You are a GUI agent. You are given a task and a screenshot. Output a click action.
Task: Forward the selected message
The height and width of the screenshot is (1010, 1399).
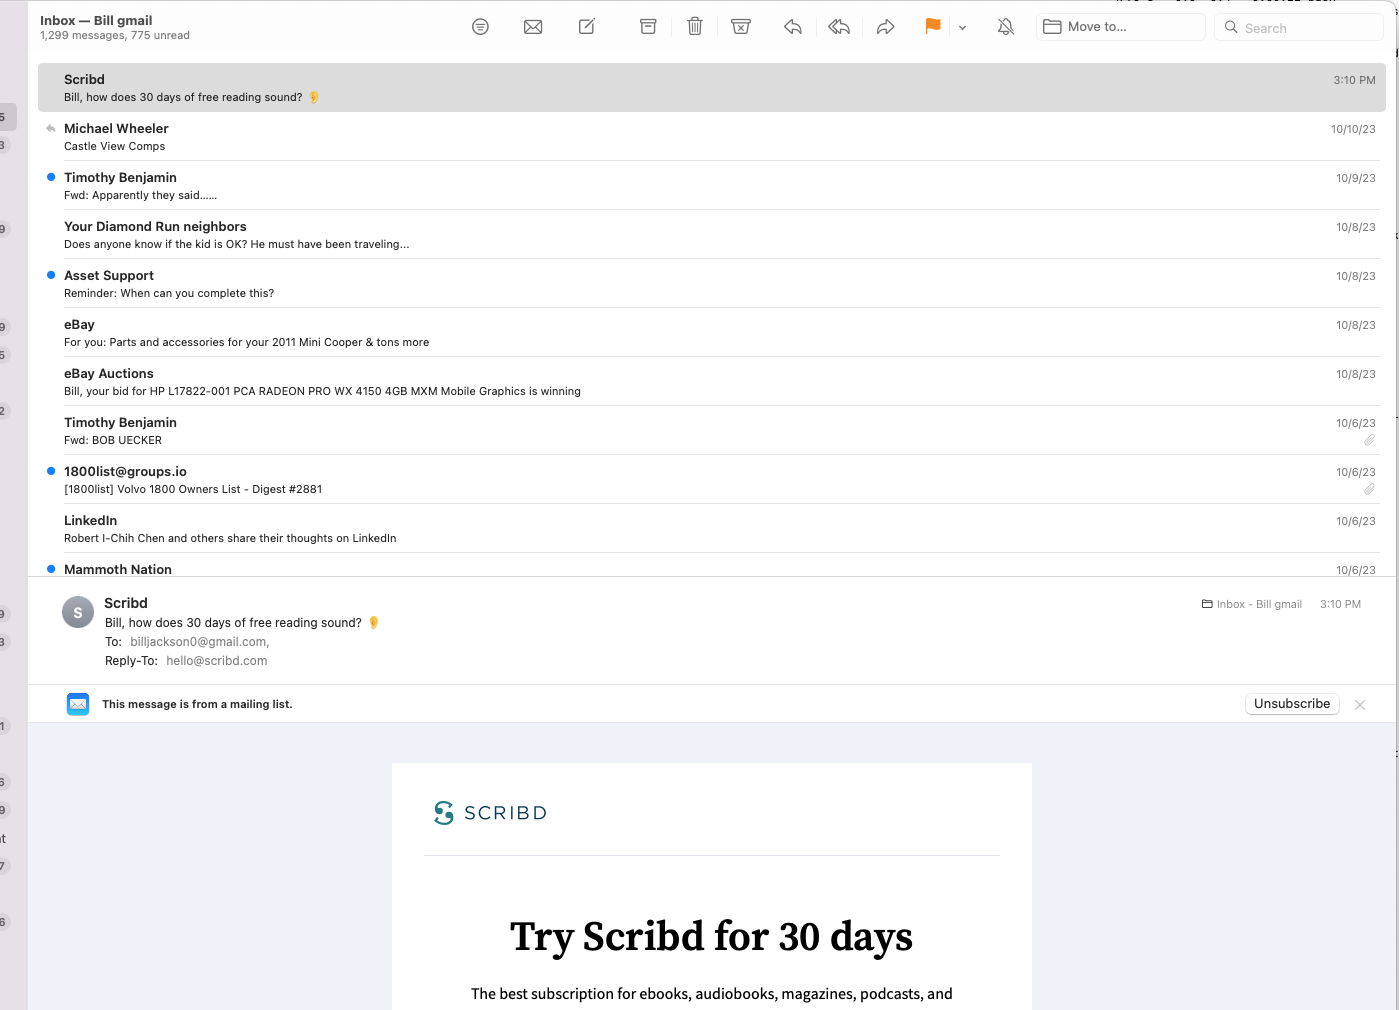click(885, 27)
